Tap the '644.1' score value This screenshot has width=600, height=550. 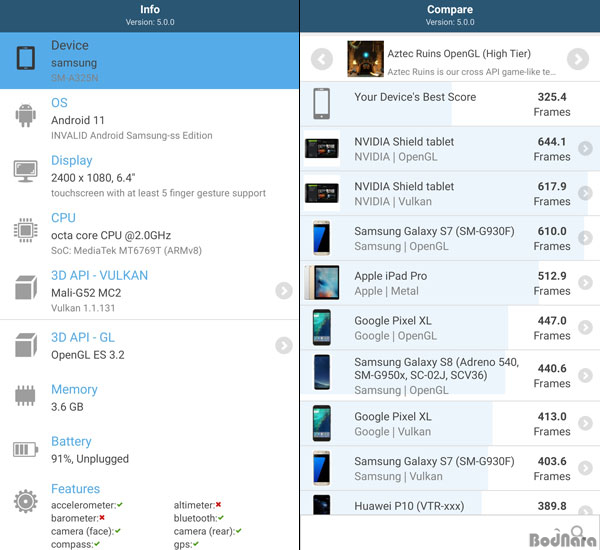tap(552, 142)
